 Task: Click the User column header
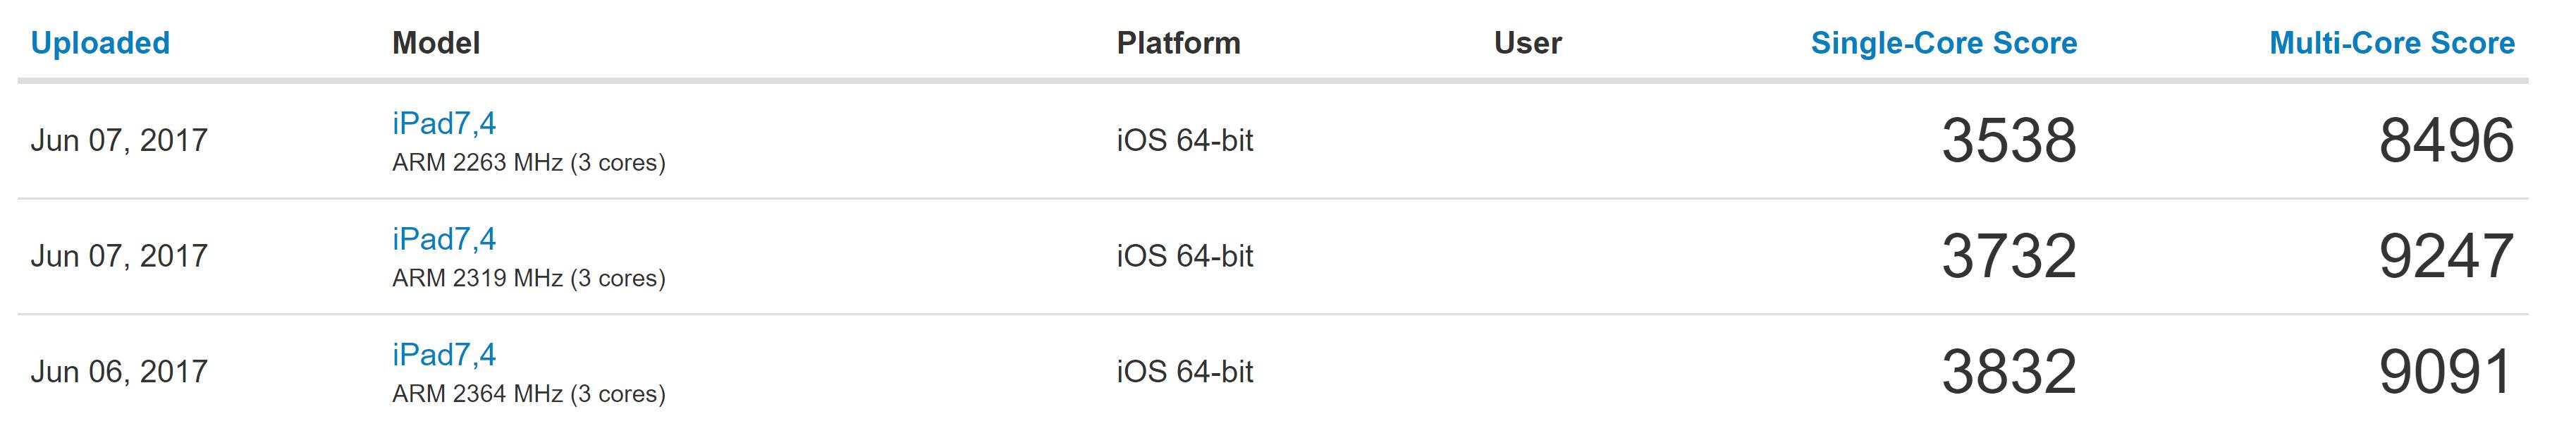click(x=1528, y=43)
